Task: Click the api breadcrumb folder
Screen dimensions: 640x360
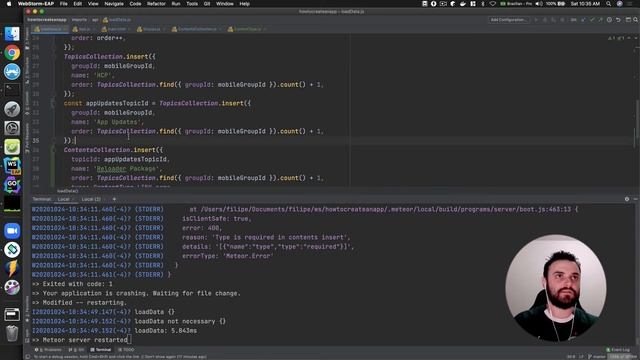Action: (x=95, y=20)
